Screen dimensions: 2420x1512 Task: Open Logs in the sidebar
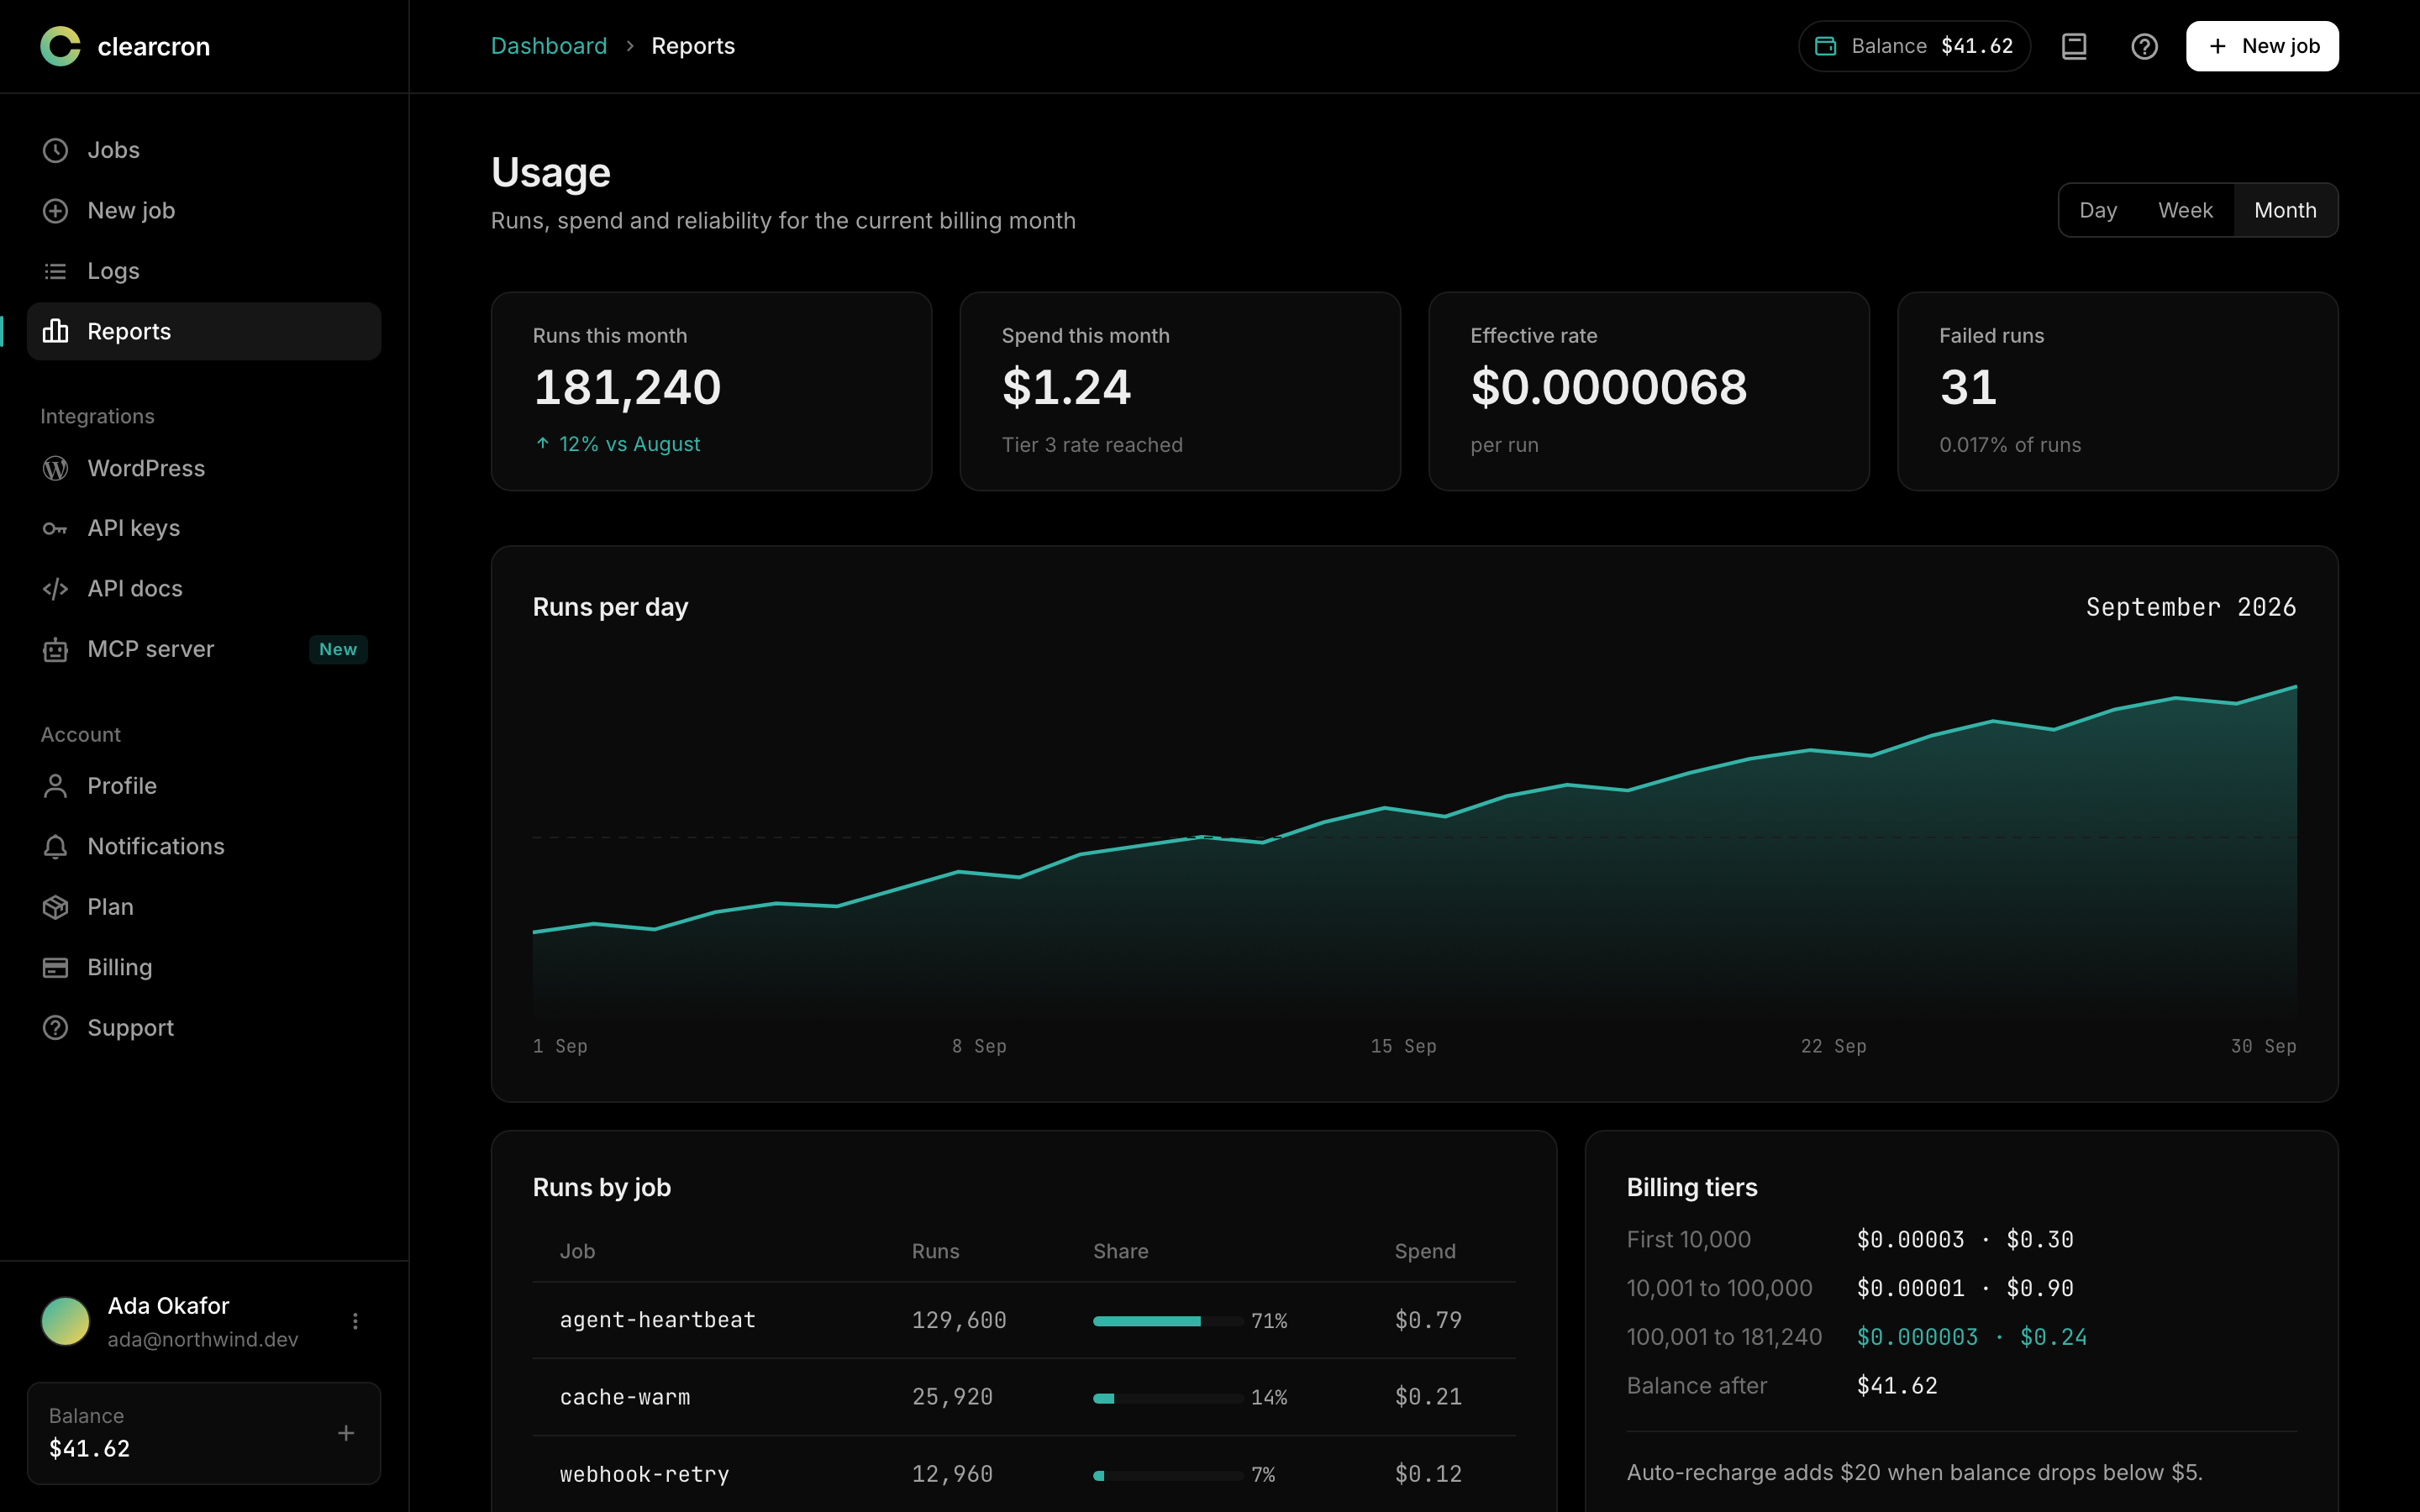click(204, 271)
